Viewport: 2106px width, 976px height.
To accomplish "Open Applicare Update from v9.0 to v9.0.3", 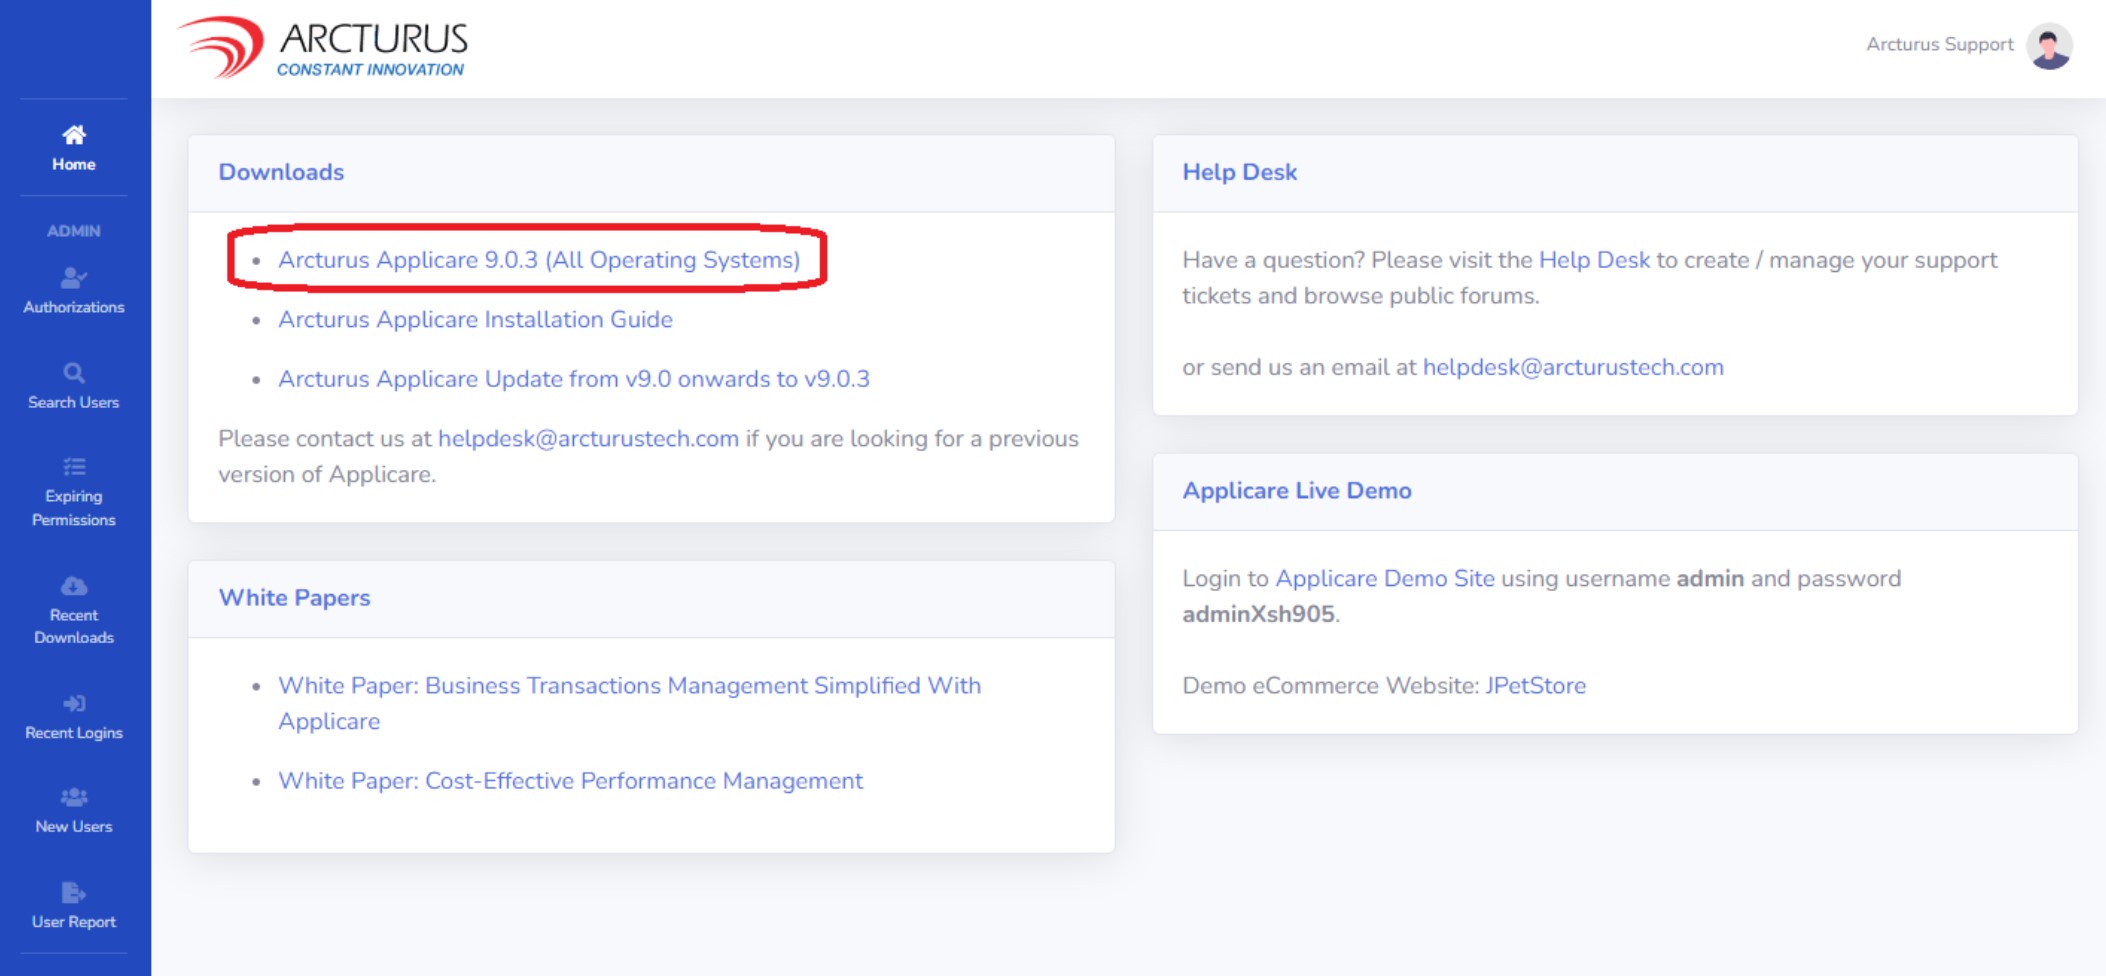I will 574,379.
